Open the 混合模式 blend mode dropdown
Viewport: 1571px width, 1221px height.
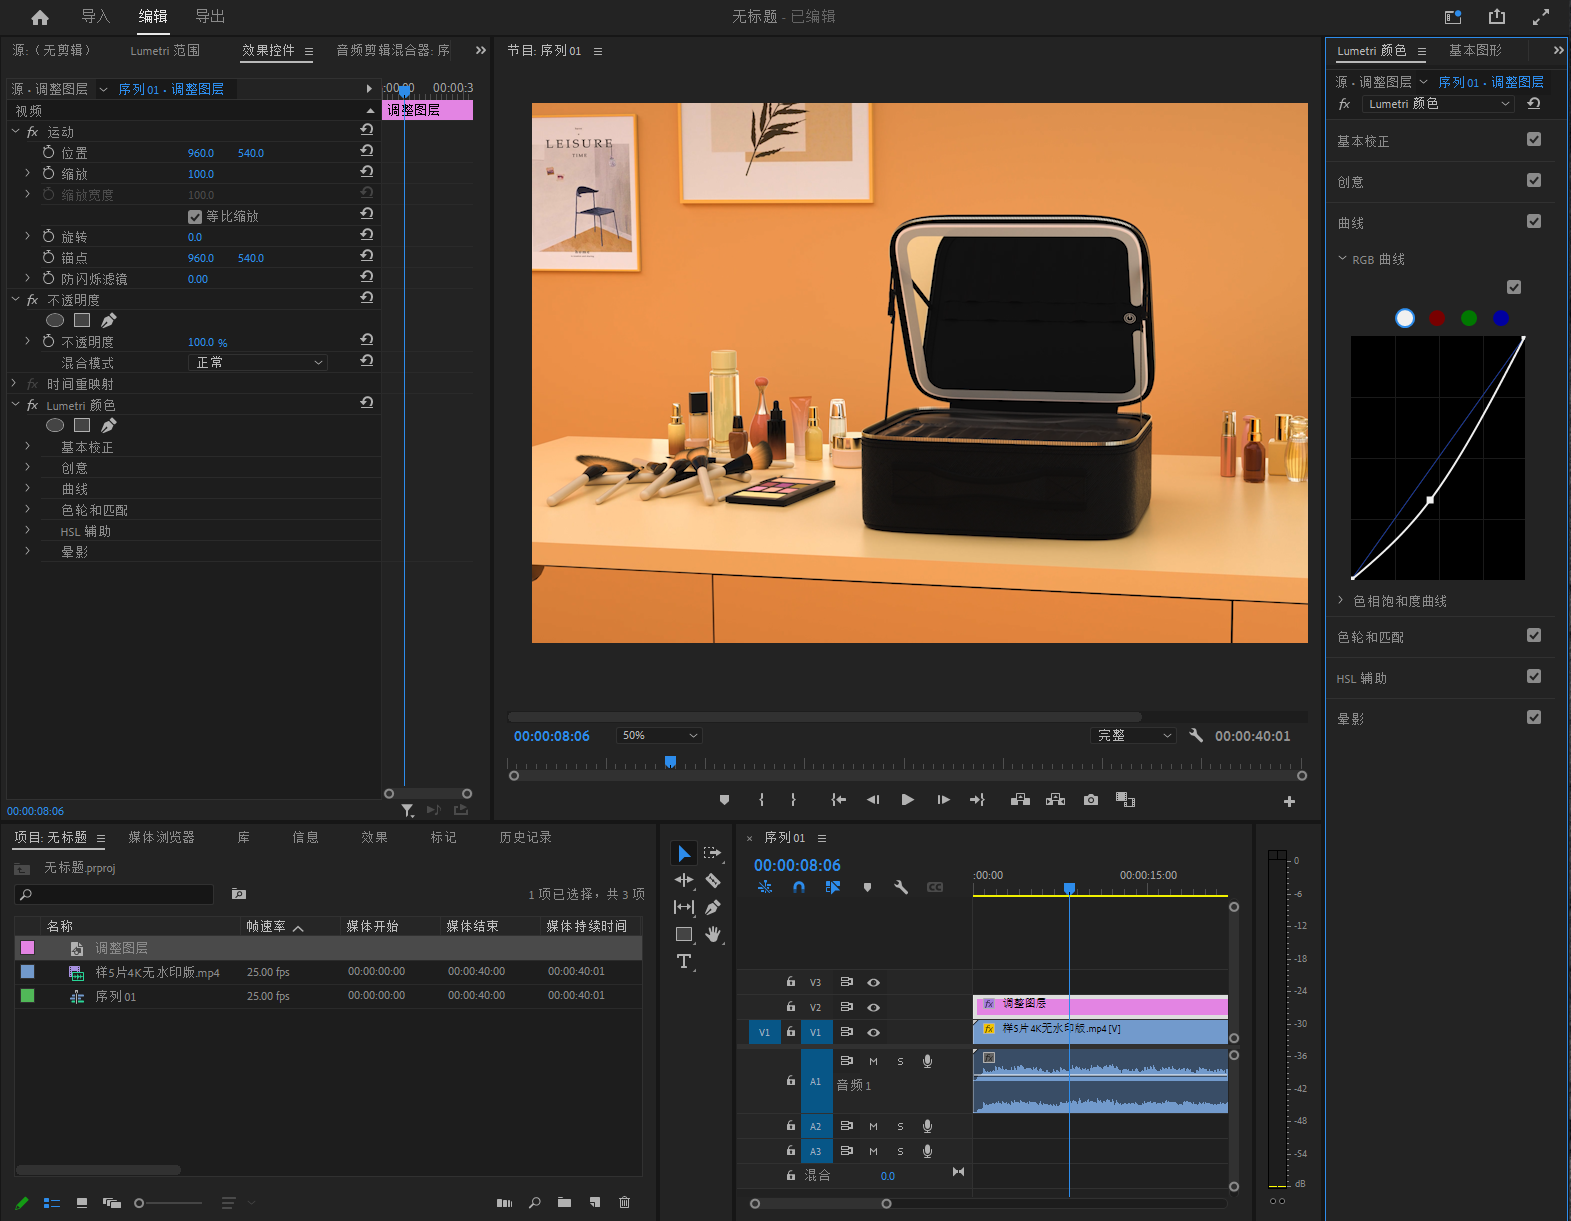[x=258, y=363]
